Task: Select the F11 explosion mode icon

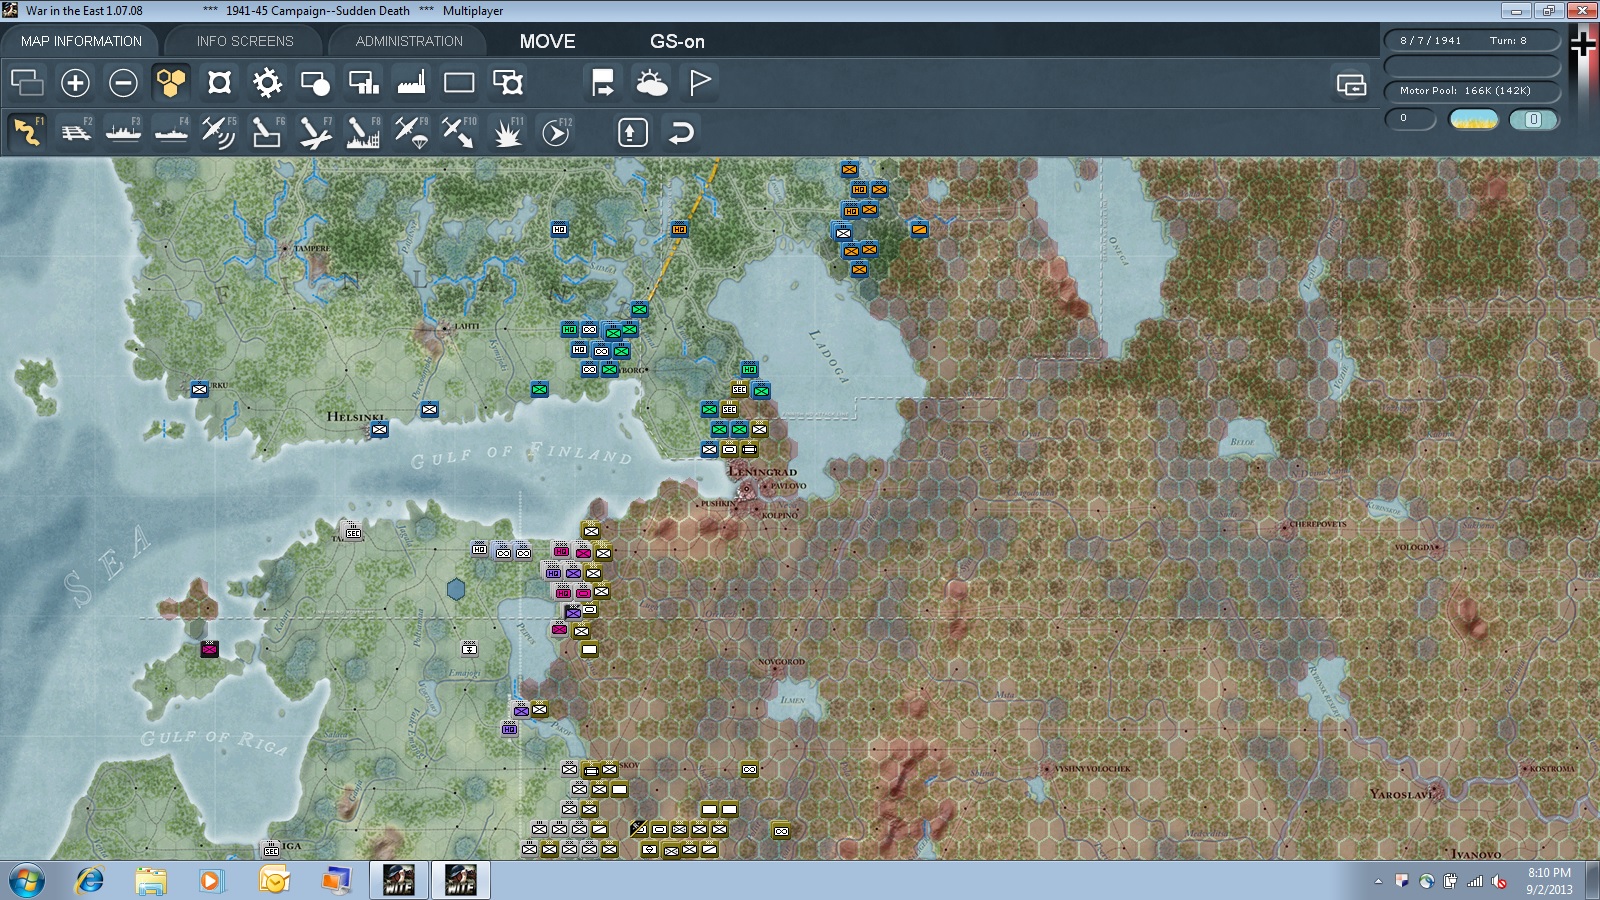Action: pos(507,132)
